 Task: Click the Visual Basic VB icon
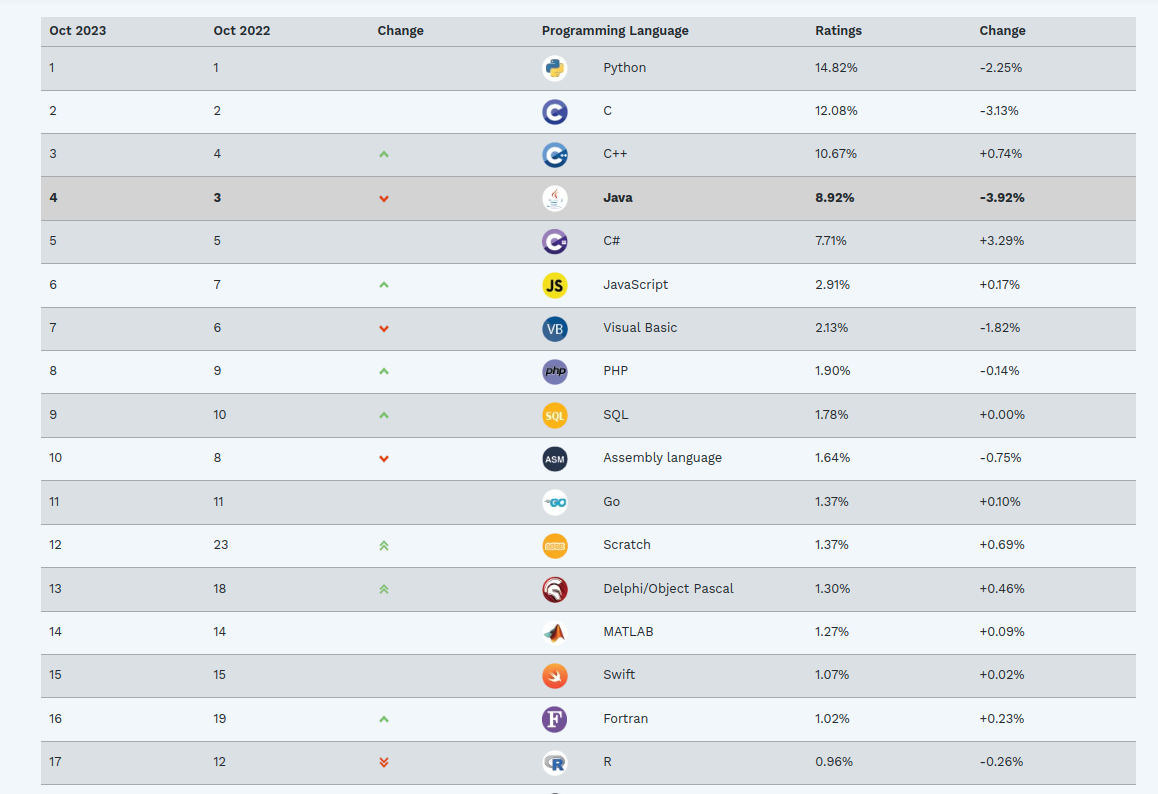pos(554,328)
